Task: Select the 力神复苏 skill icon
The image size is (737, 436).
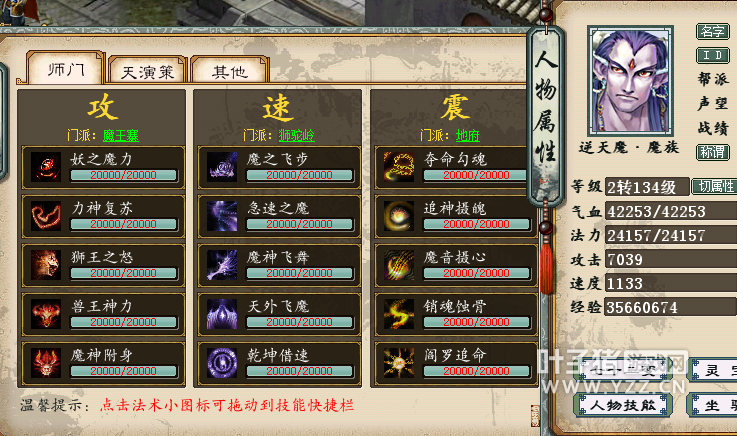Action: pos(46,216)
